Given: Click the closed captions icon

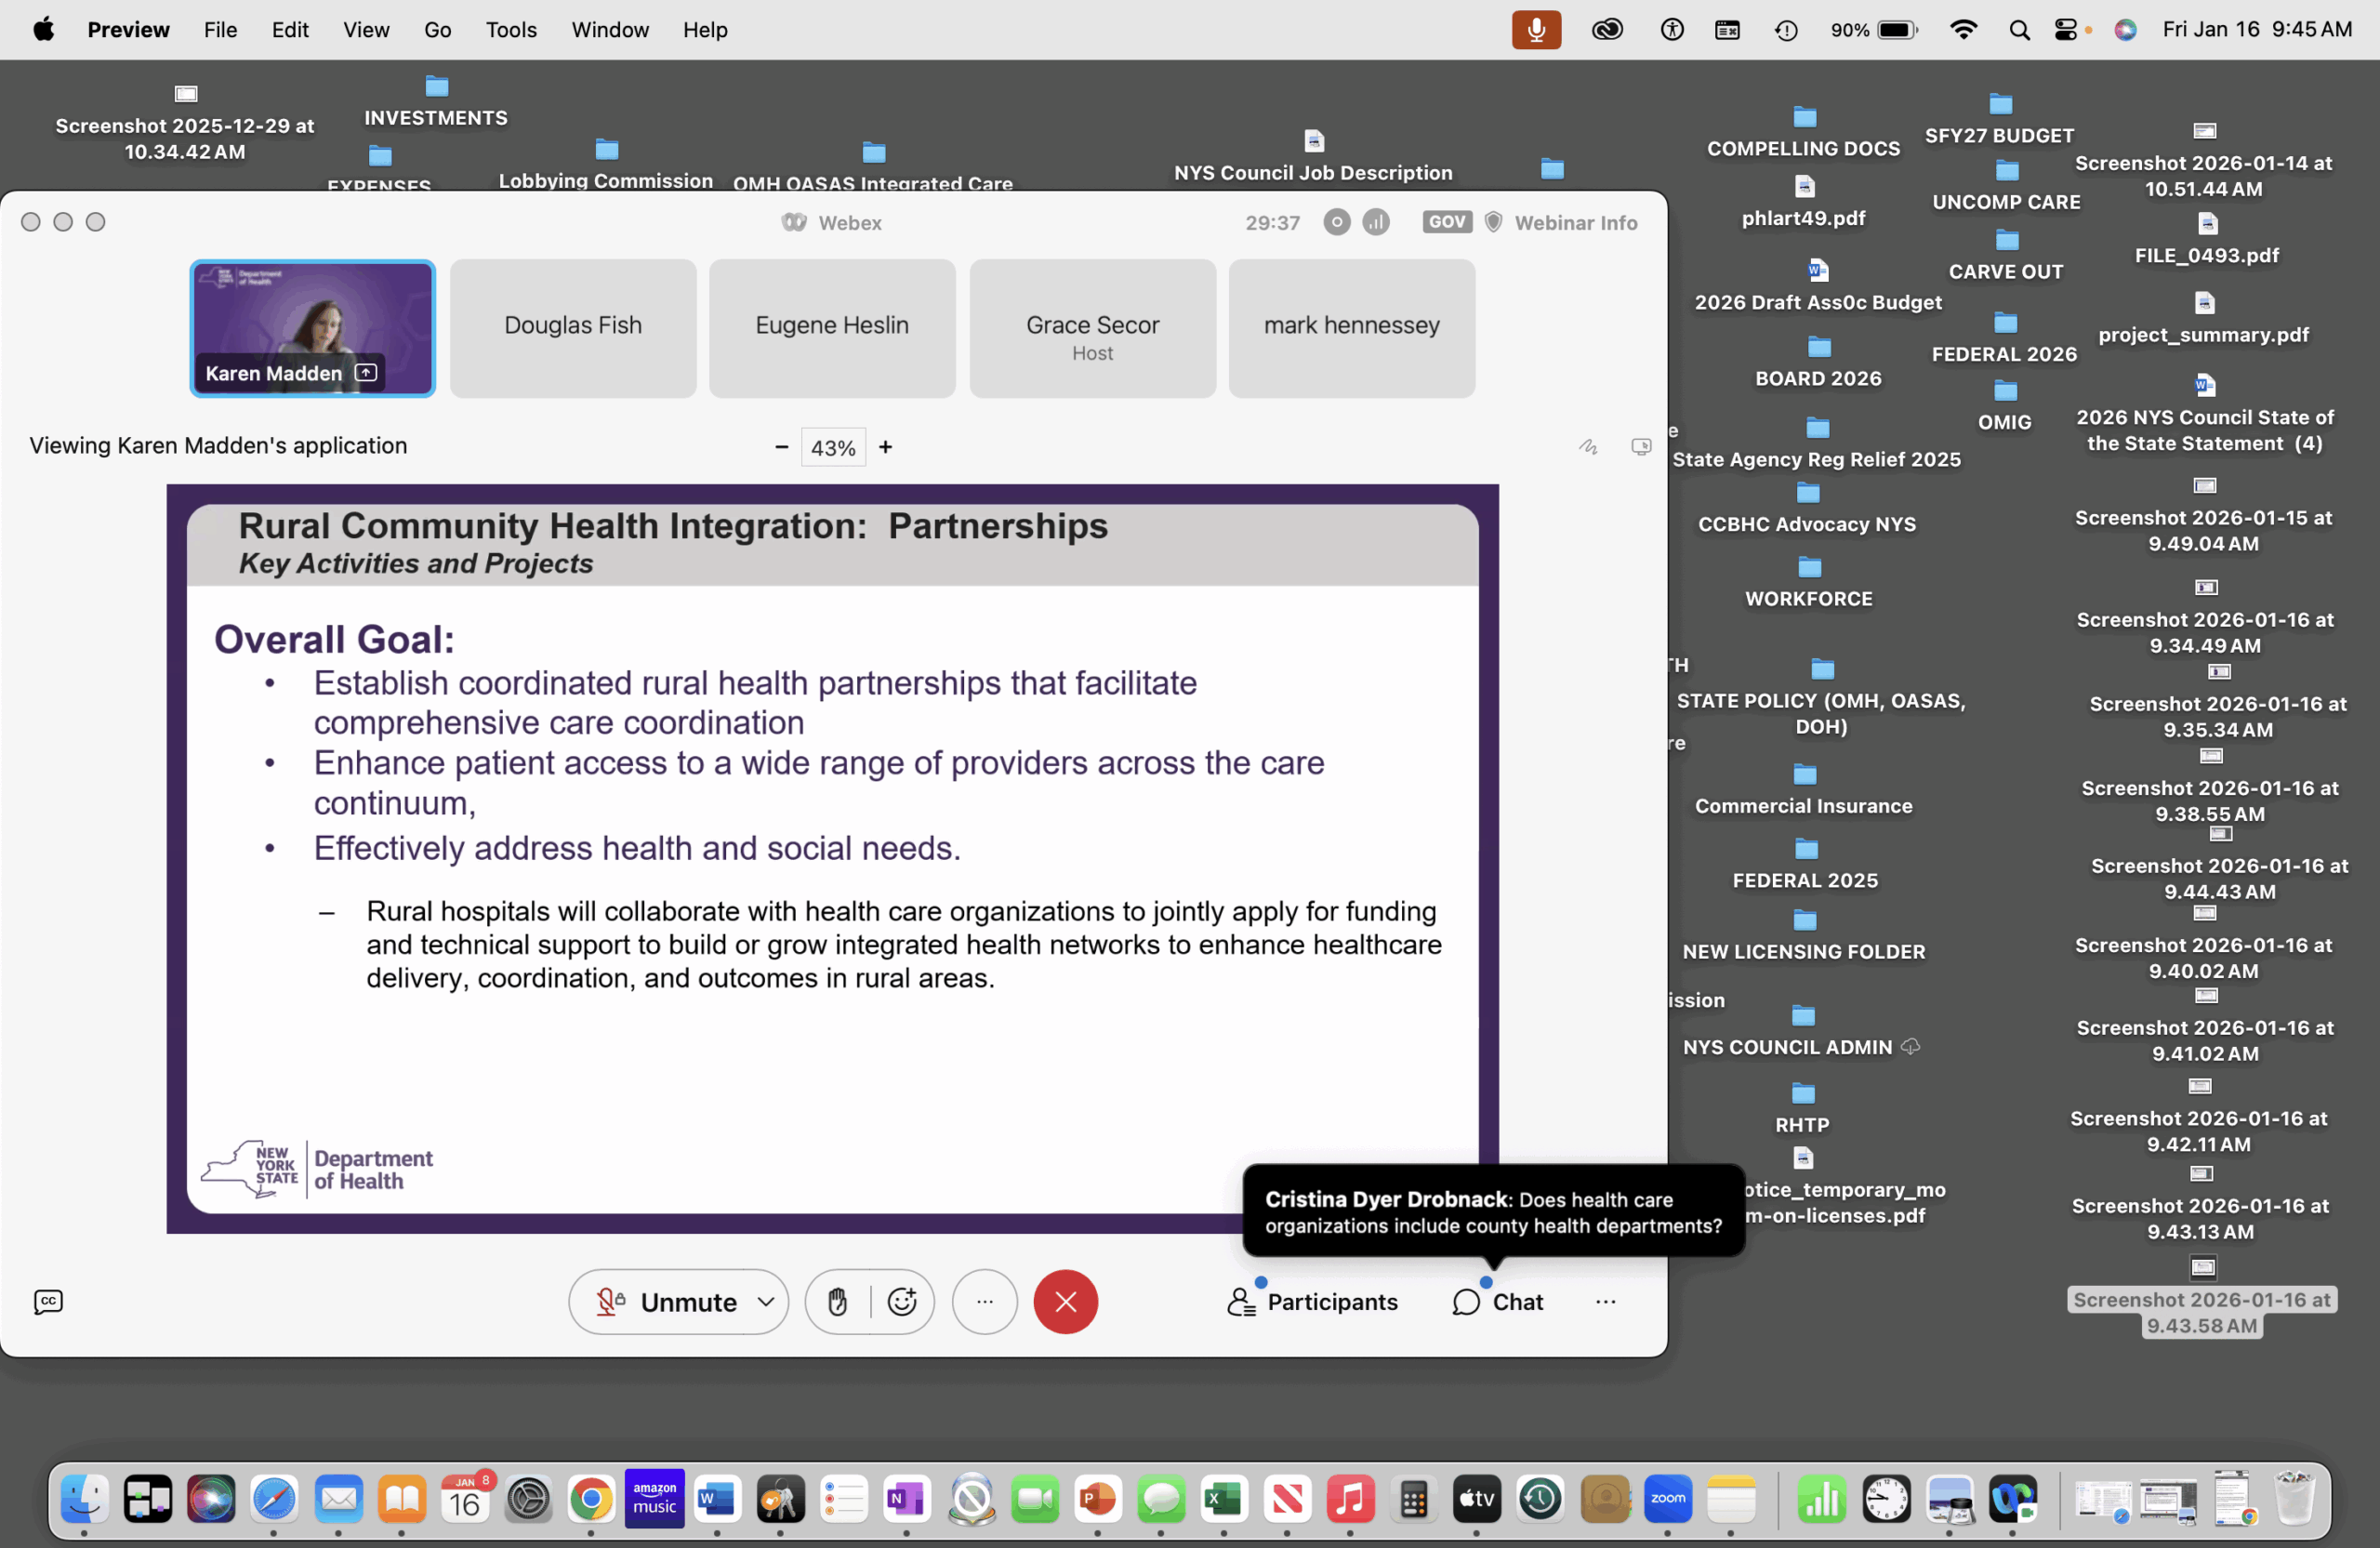Looking at the screenshot, I should (48, 1301).
